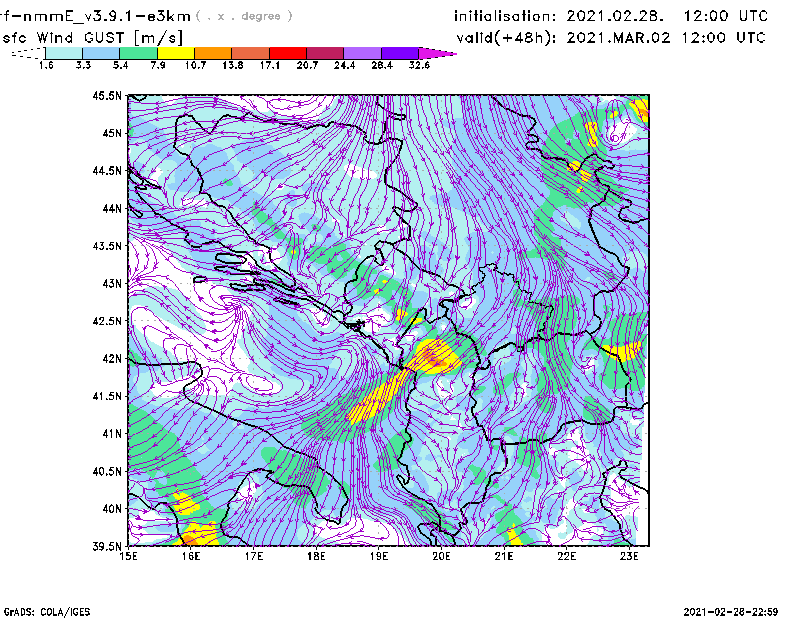Click the 23E longitude label
The width and height of the screenshot is (800, 618).
click(x=629, y=556)
